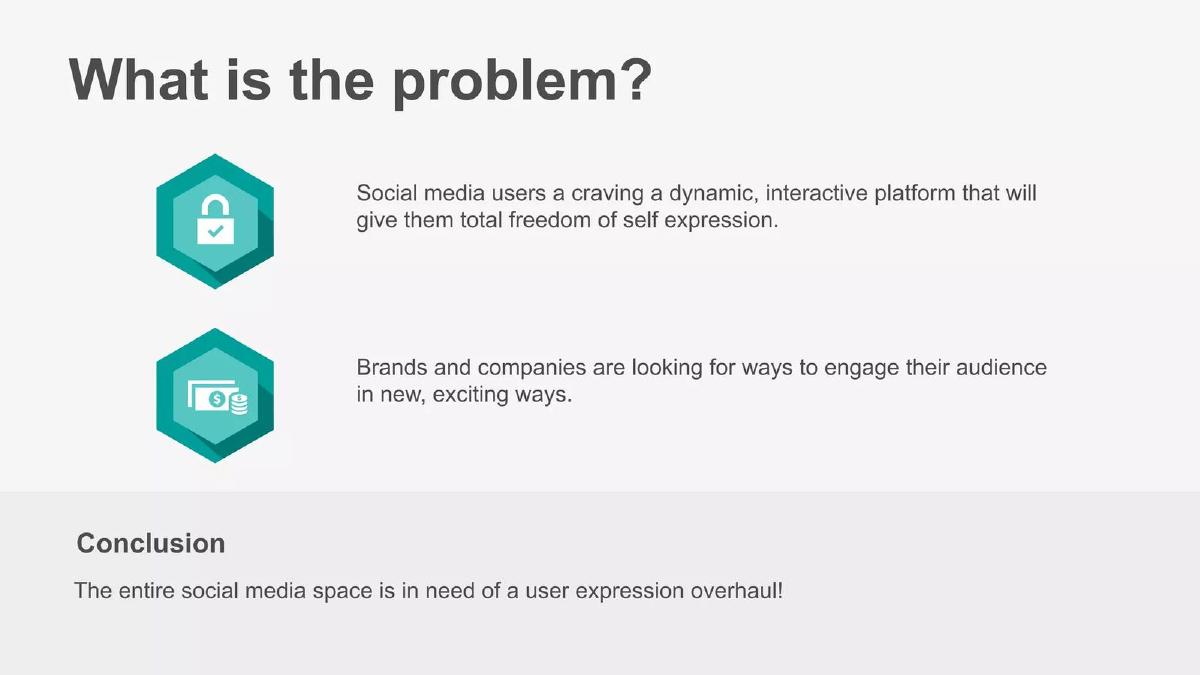The image size is (1200, 675).
Task: Click the line "in new, exciting ways."
Action: point(464,395)
